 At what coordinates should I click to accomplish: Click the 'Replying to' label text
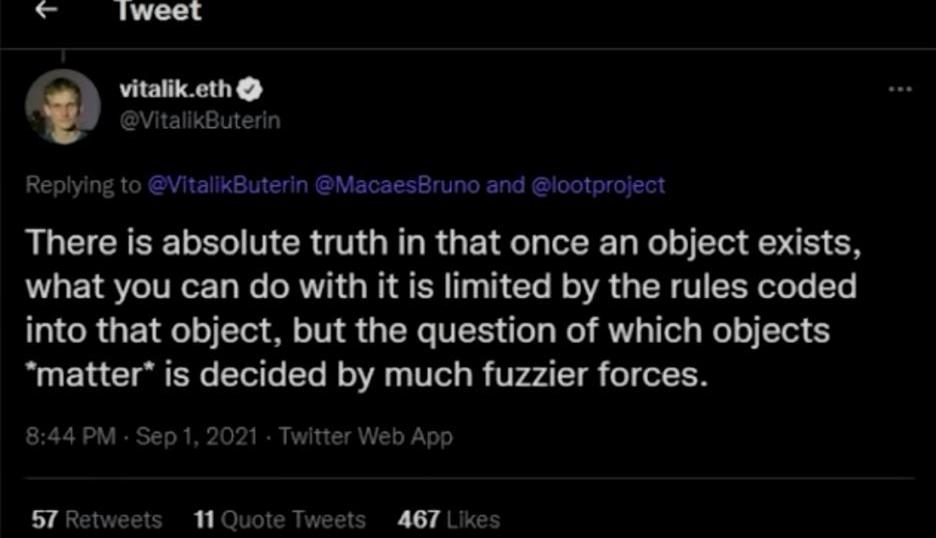point(82,185)
